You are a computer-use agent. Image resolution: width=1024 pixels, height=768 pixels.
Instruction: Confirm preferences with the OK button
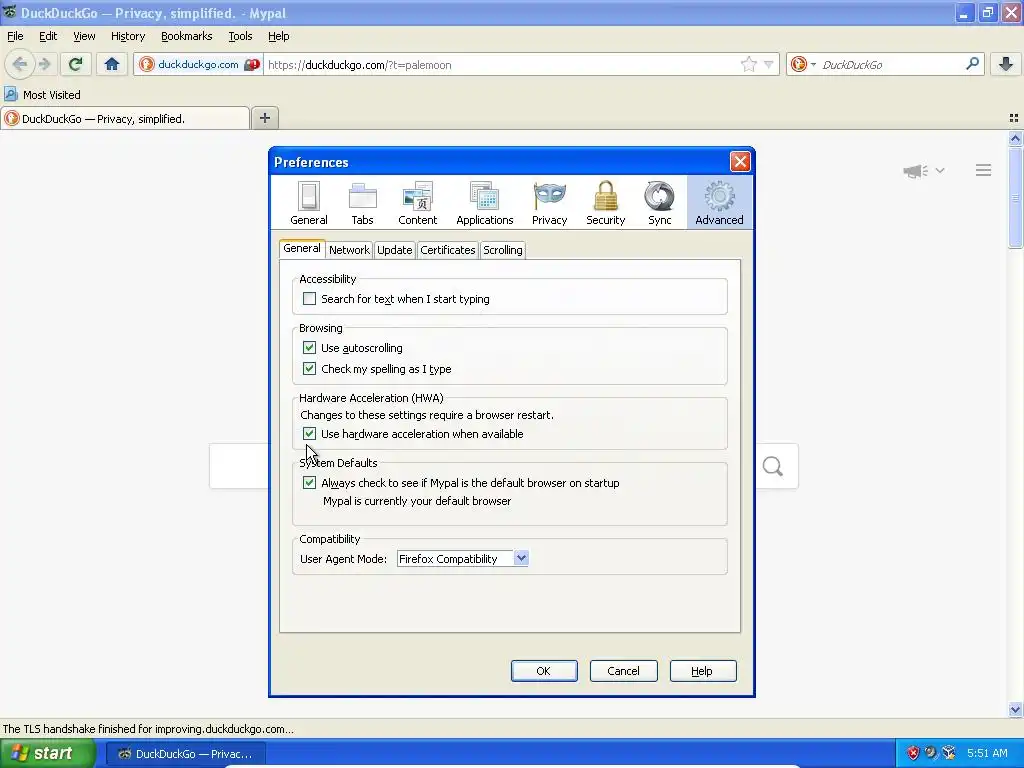click(544, 671)
